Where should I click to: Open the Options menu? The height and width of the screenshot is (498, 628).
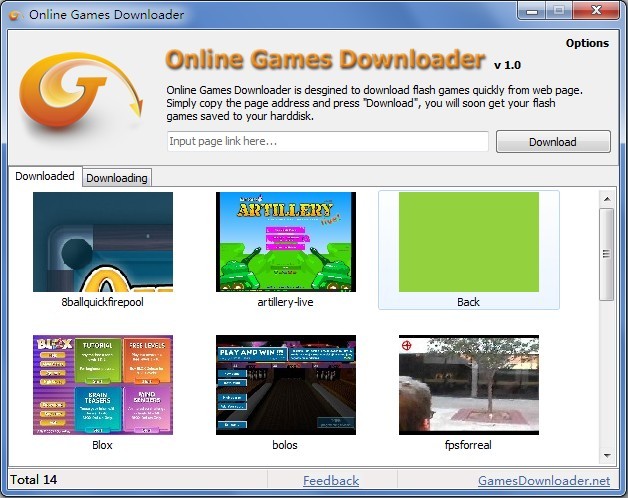pyautogui.click(x=587, y=43)
